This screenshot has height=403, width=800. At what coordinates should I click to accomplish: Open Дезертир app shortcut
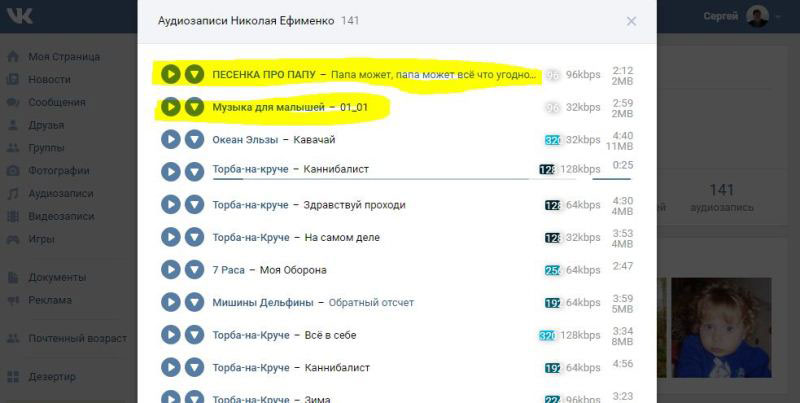[52, 376]
